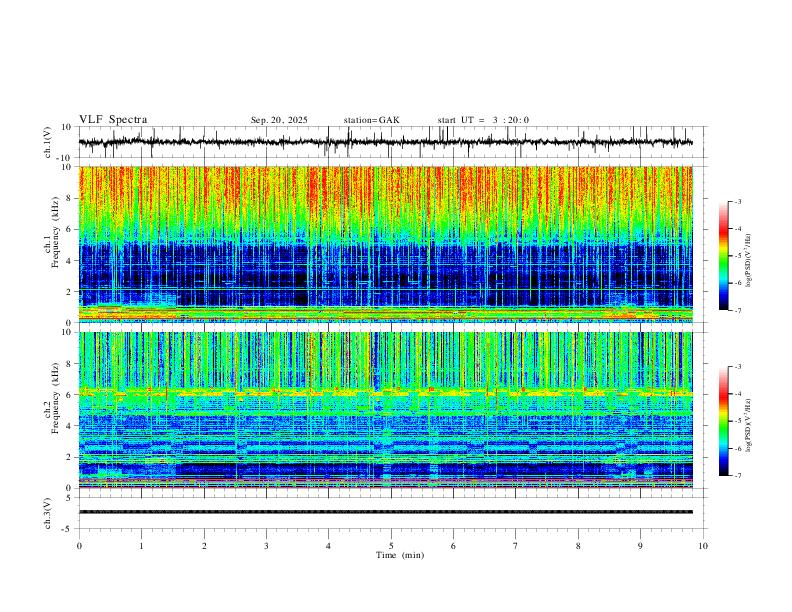Screen dimensions: 792x612
Task: Click the ch.3 black waveform band
Action: click(385, 512)
